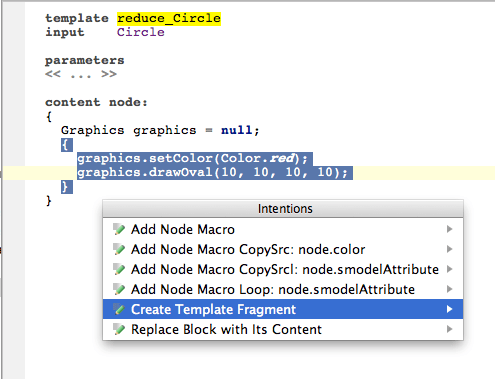Click the intention icon for Loop: node.smodelAttribute
This screenshot has width=495, height=379.
[119, 289]
